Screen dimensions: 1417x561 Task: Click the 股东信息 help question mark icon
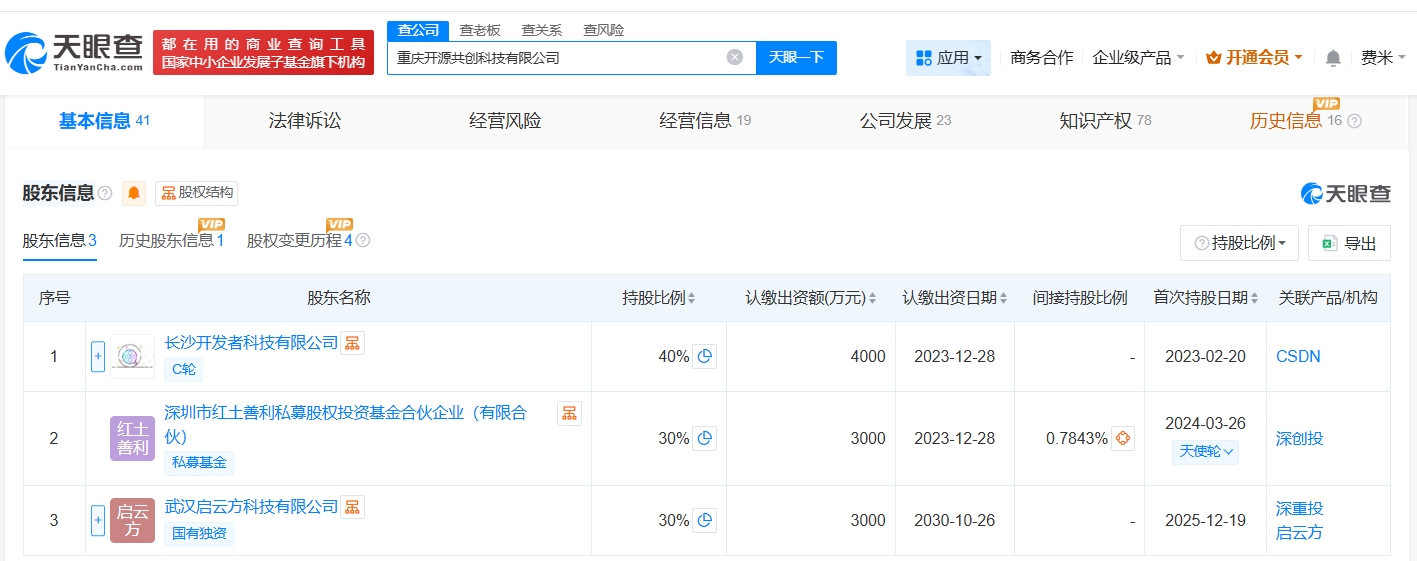pos(105,193)
